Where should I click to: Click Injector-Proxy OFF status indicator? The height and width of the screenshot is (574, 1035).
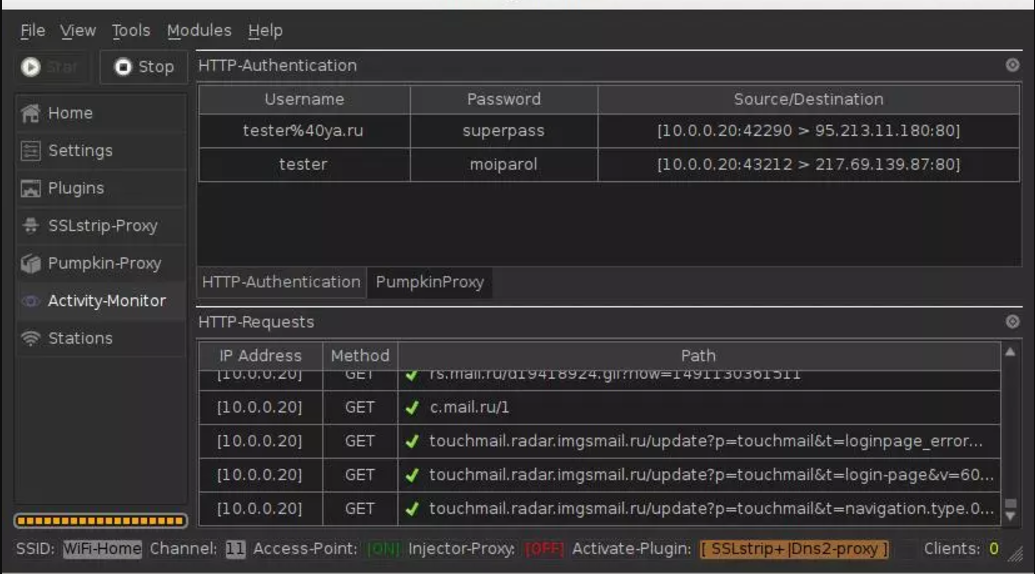coord(545,548)
